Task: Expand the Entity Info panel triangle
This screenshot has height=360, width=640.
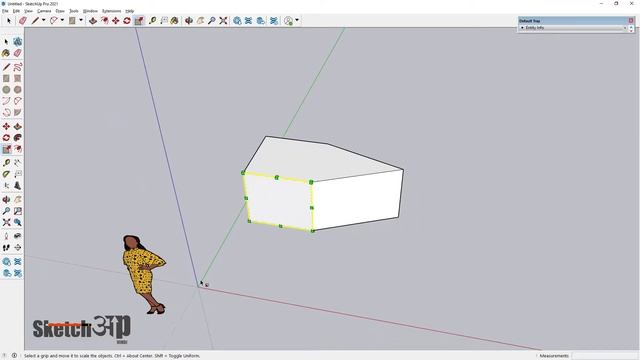Action: [x=522, y=28]
